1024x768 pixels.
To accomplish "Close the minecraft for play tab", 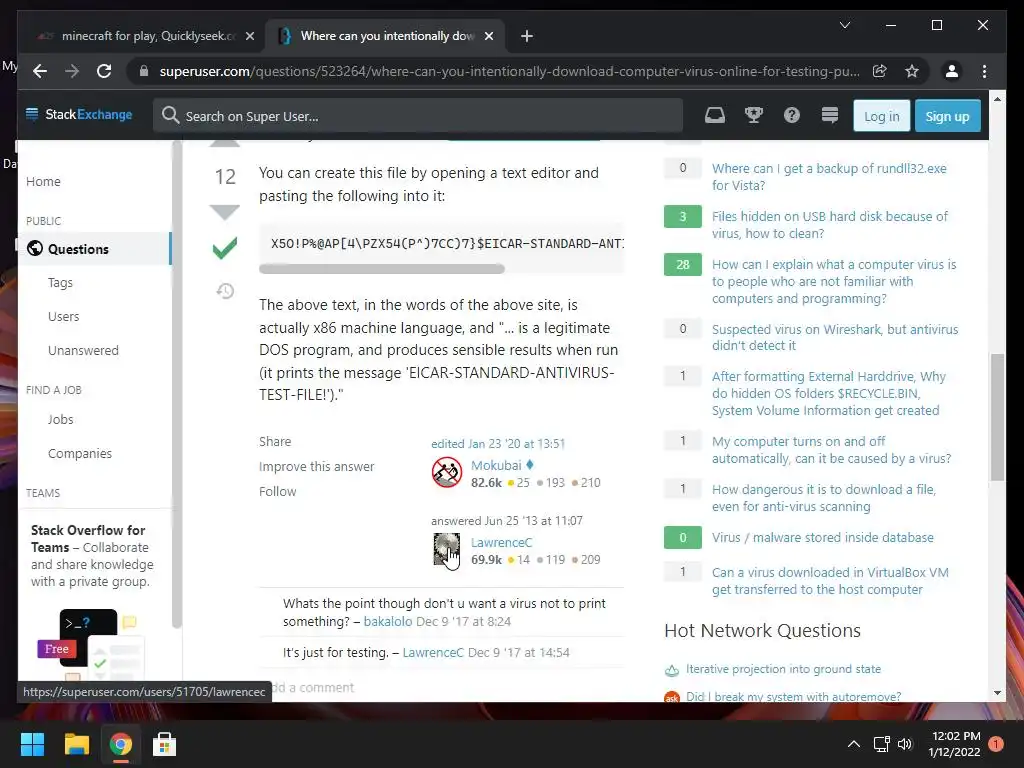I will (249, 36).
